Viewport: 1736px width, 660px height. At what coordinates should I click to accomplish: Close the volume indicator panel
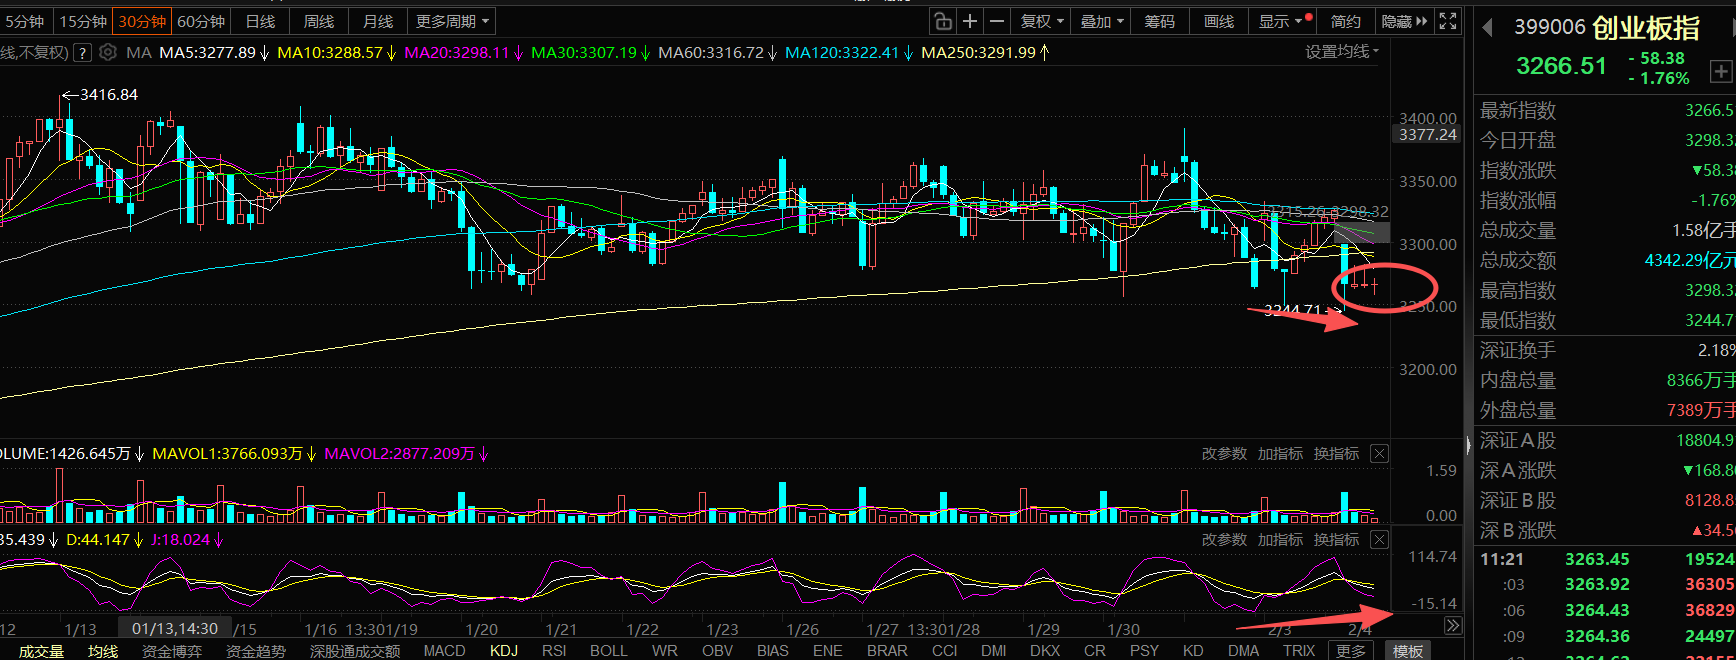pos(1379,454)
